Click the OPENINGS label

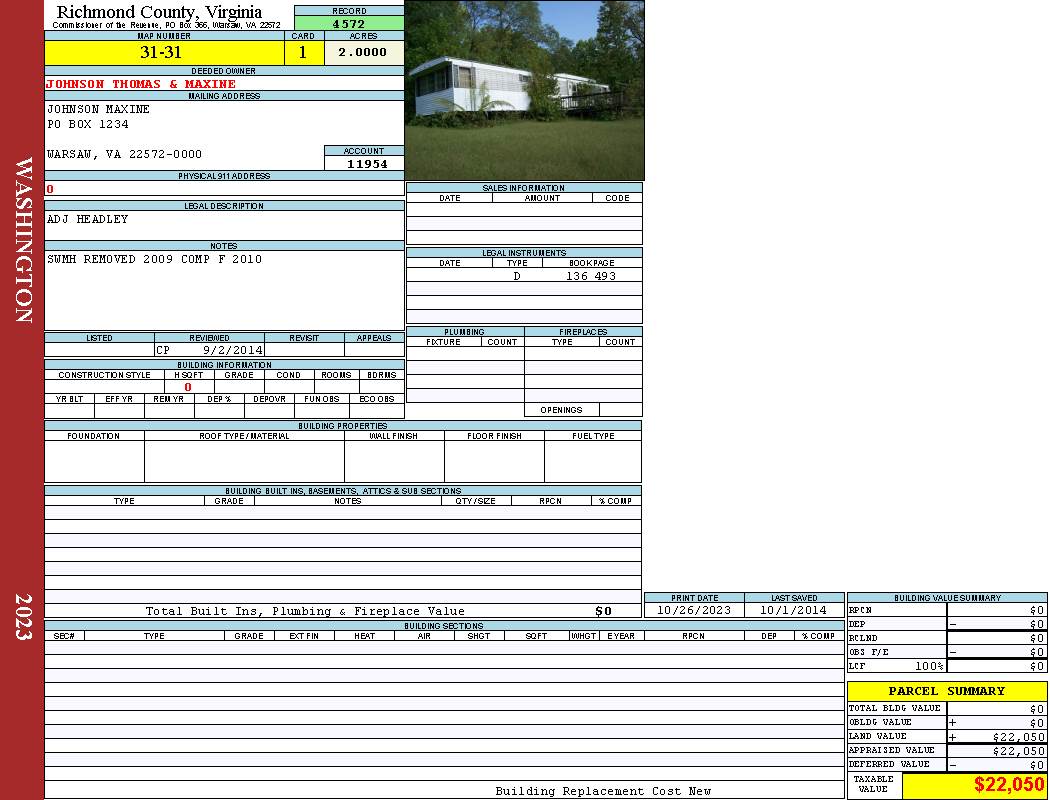561,410
